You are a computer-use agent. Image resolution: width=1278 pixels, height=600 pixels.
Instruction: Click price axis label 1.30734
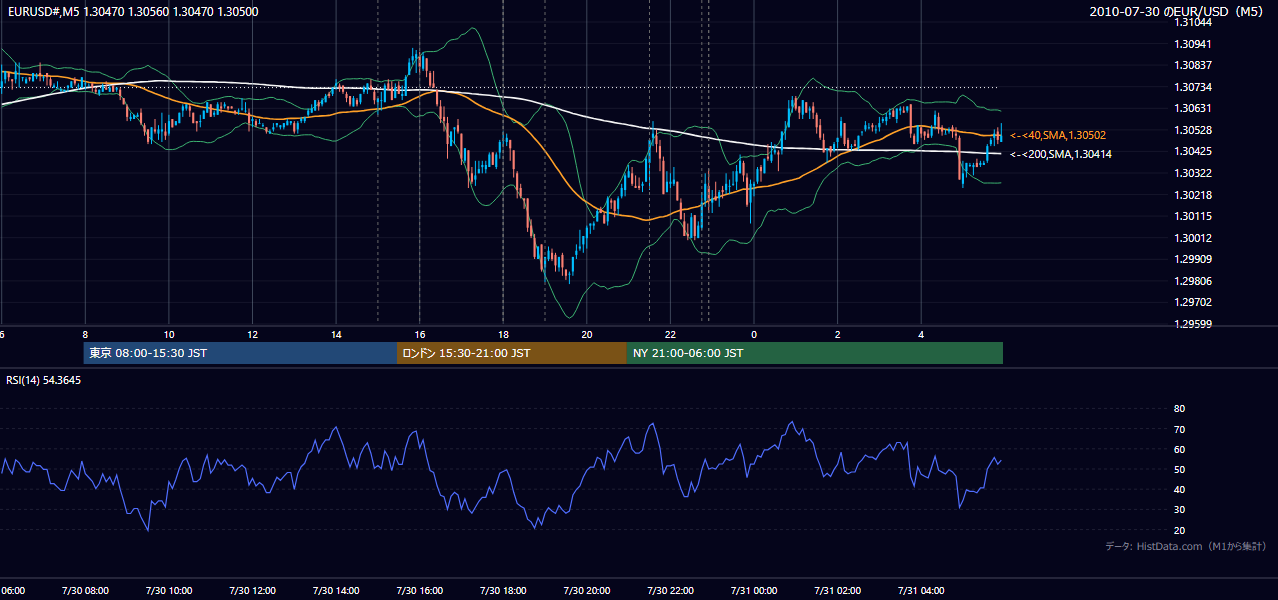1194,87
